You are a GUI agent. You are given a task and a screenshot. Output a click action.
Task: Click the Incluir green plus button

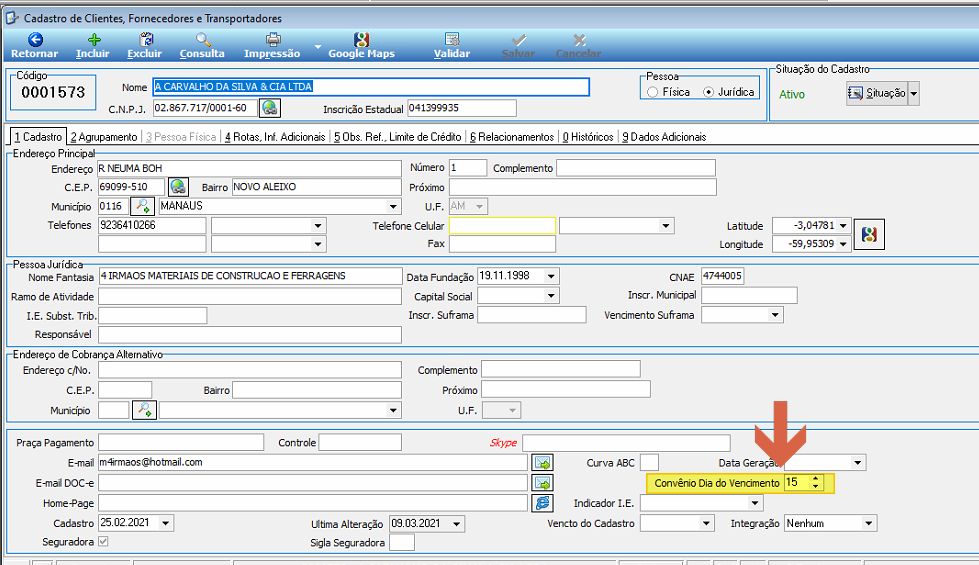click(x=93, y=46)
